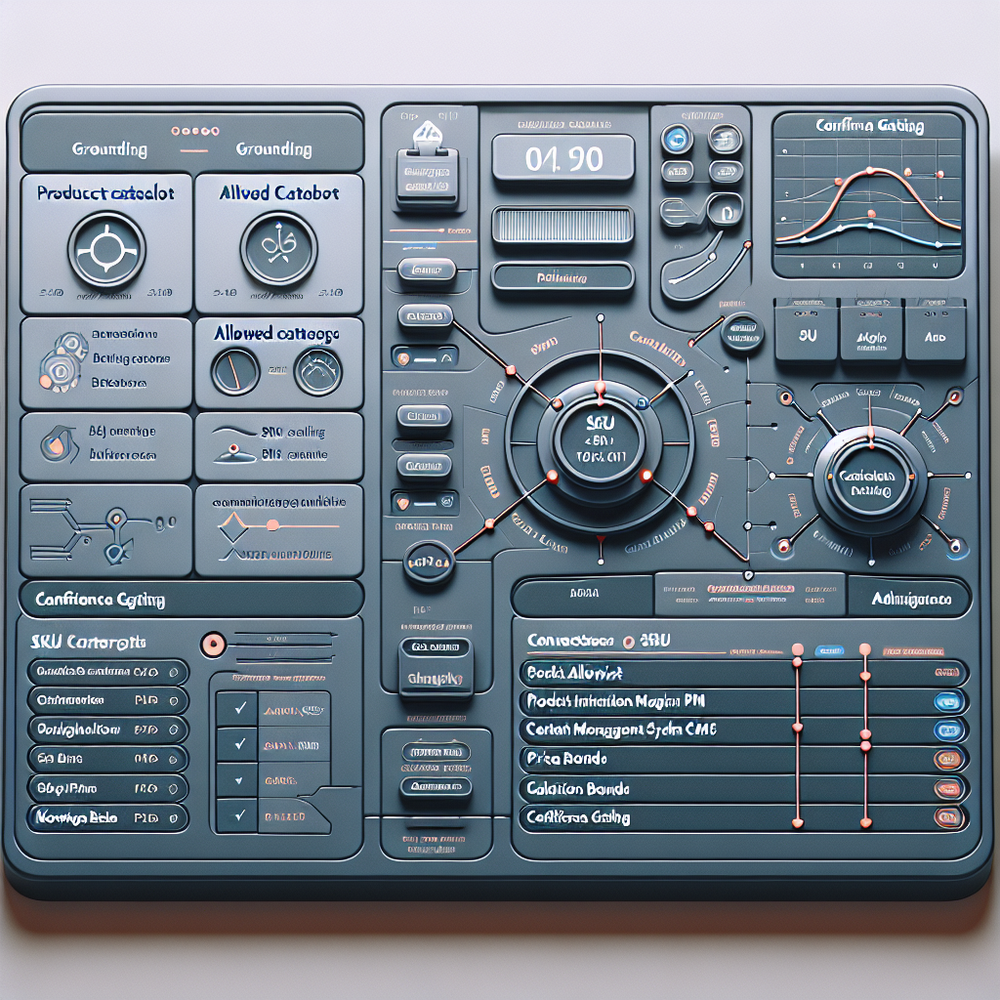Select the orange-needle dial in Allowed cattegoge card
This screenshot has height=1000, width=1000.
click(x=235, y=371)
